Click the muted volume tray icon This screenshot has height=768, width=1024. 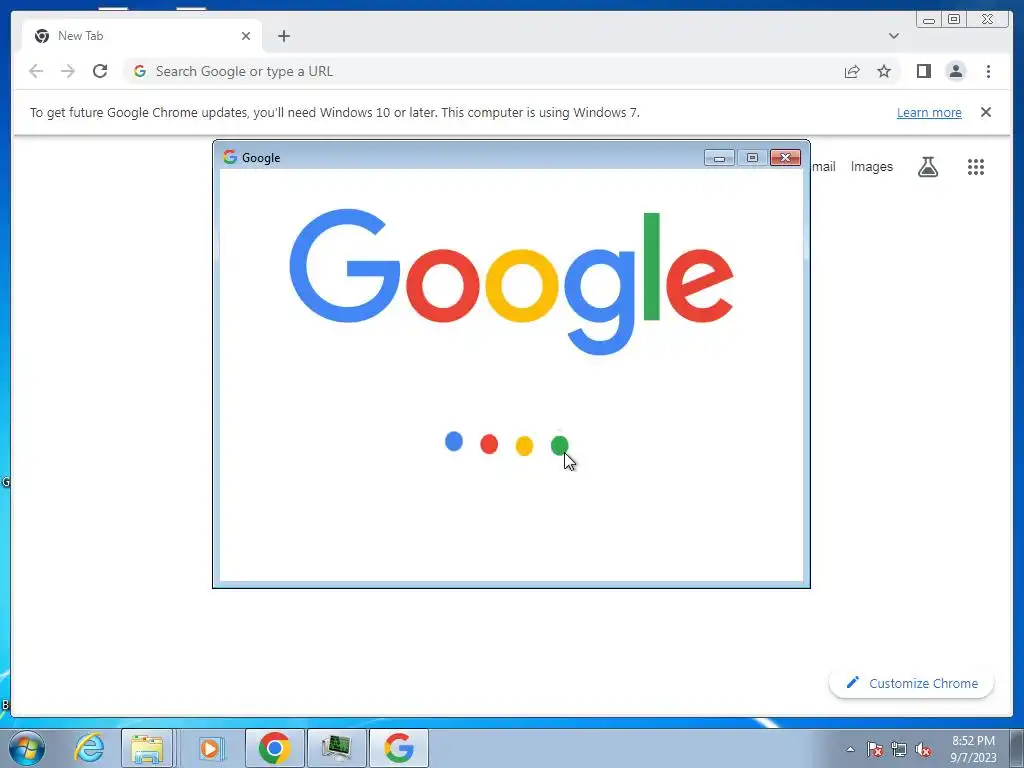(x=923, y=749)
